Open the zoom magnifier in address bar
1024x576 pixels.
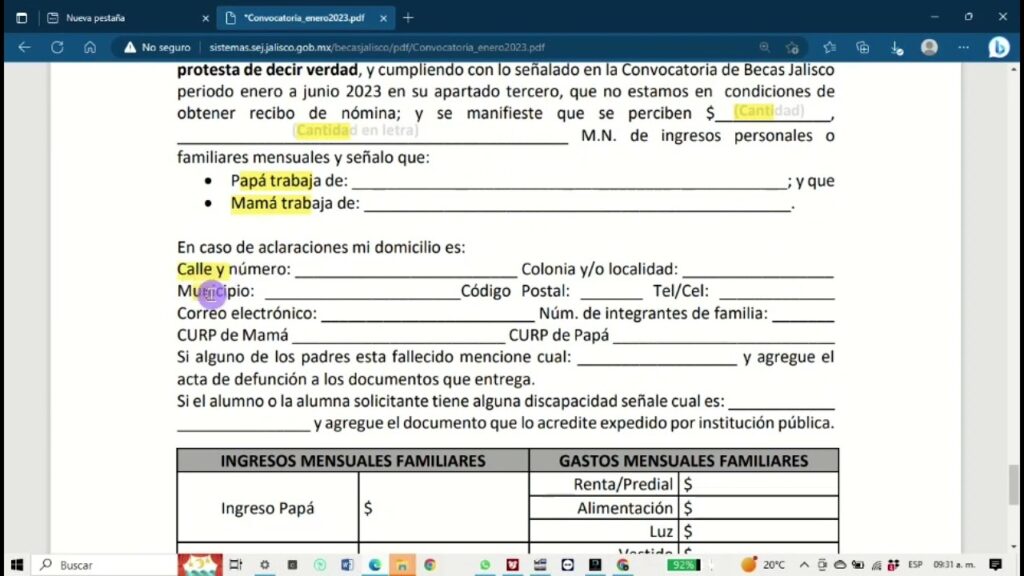point(765,47)
